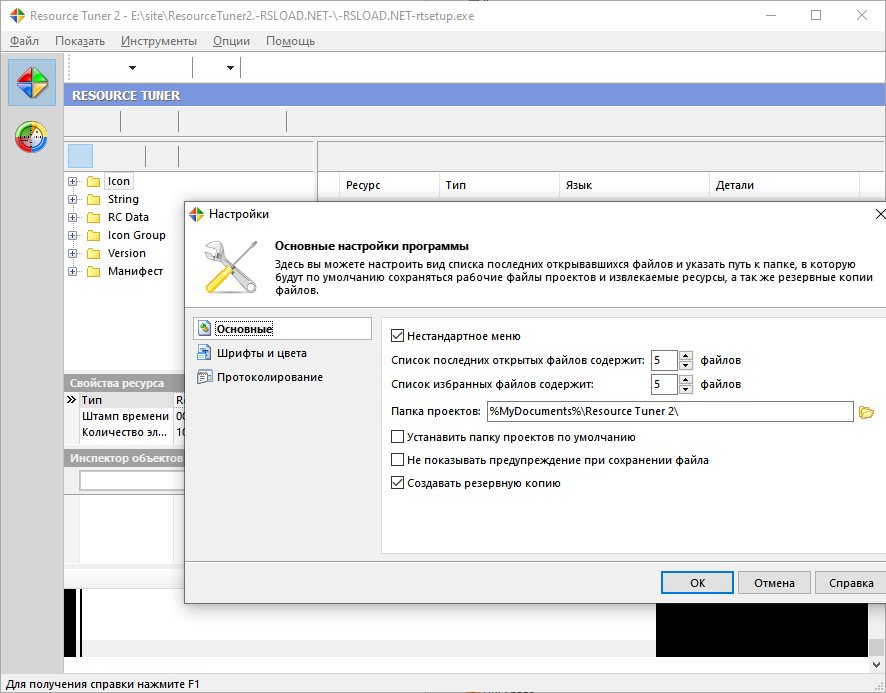This screenshot has width=886, height=693.
Task: Disable Нестандартное меню checkbox
Action: [398, 337]
